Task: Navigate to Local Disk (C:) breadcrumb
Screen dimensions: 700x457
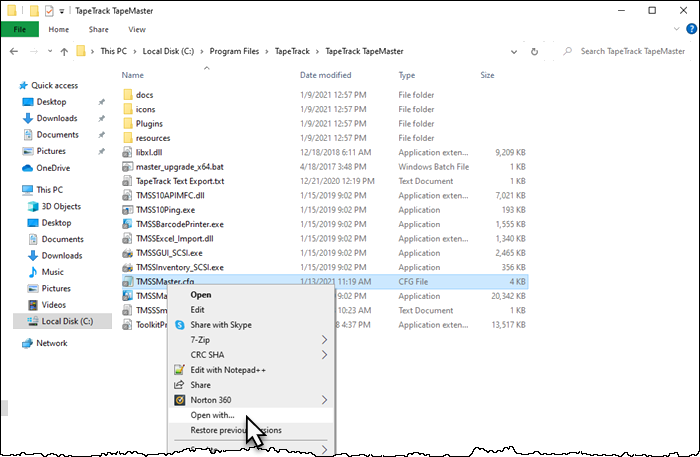Action: point(168,51)
